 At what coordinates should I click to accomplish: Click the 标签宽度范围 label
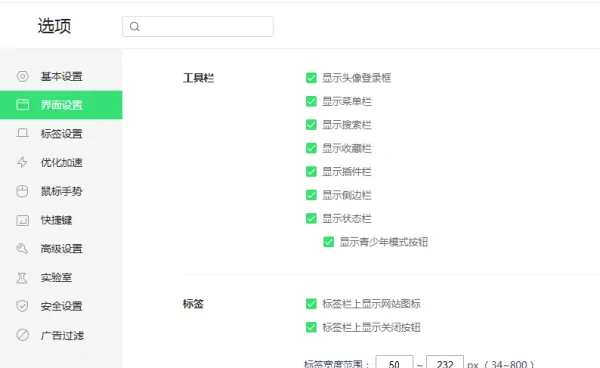(x=336, y=364)
